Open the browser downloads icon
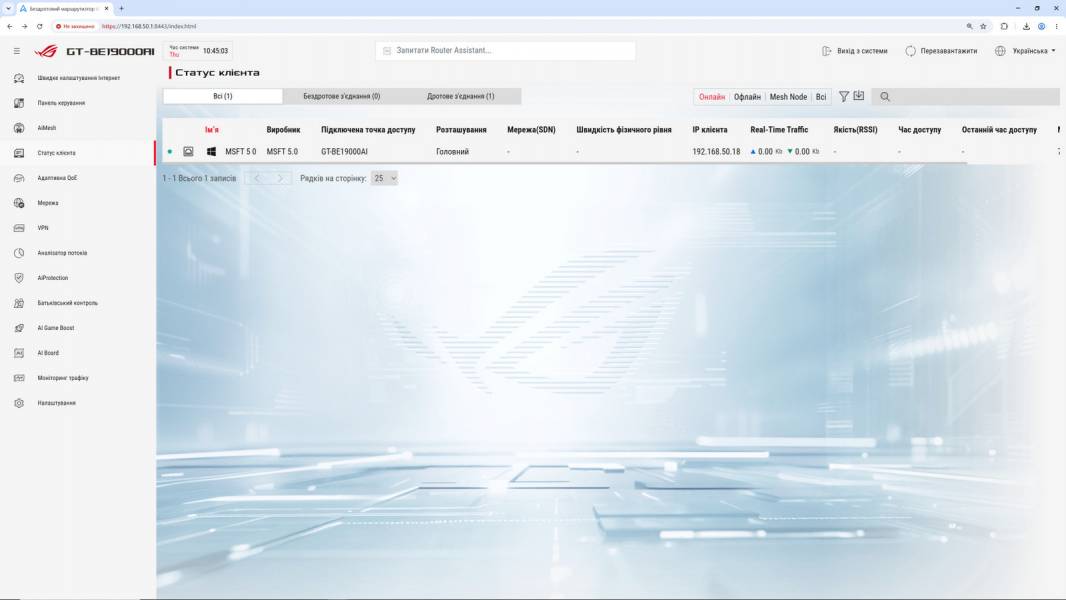The height and width of the screenshot is (600, 1066). pos(1027,27)
